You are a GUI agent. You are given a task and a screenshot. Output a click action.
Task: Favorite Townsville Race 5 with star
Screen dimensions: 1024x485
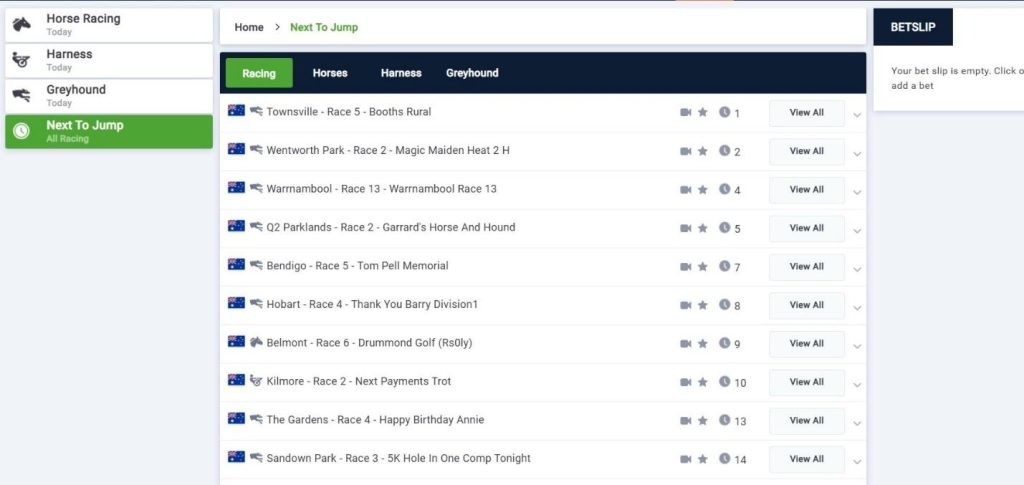[x=703, y=112]
